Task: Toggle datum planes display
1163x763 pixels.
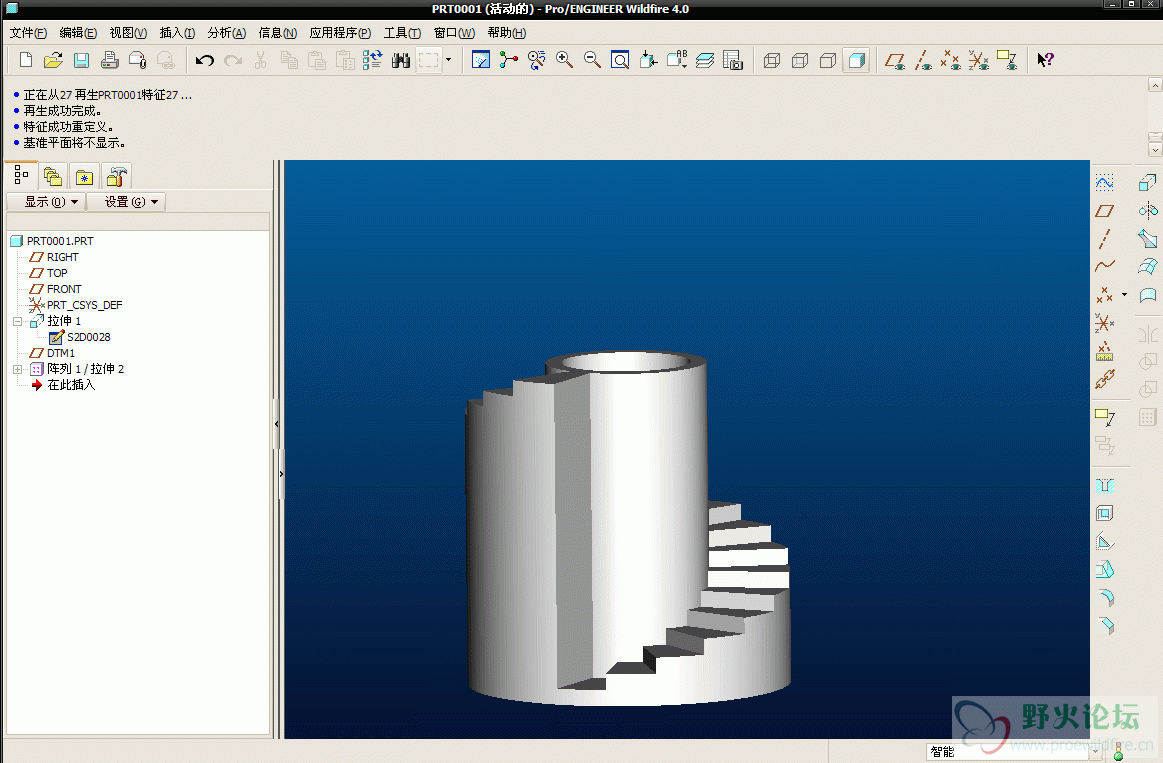Action: pos(895,60)
